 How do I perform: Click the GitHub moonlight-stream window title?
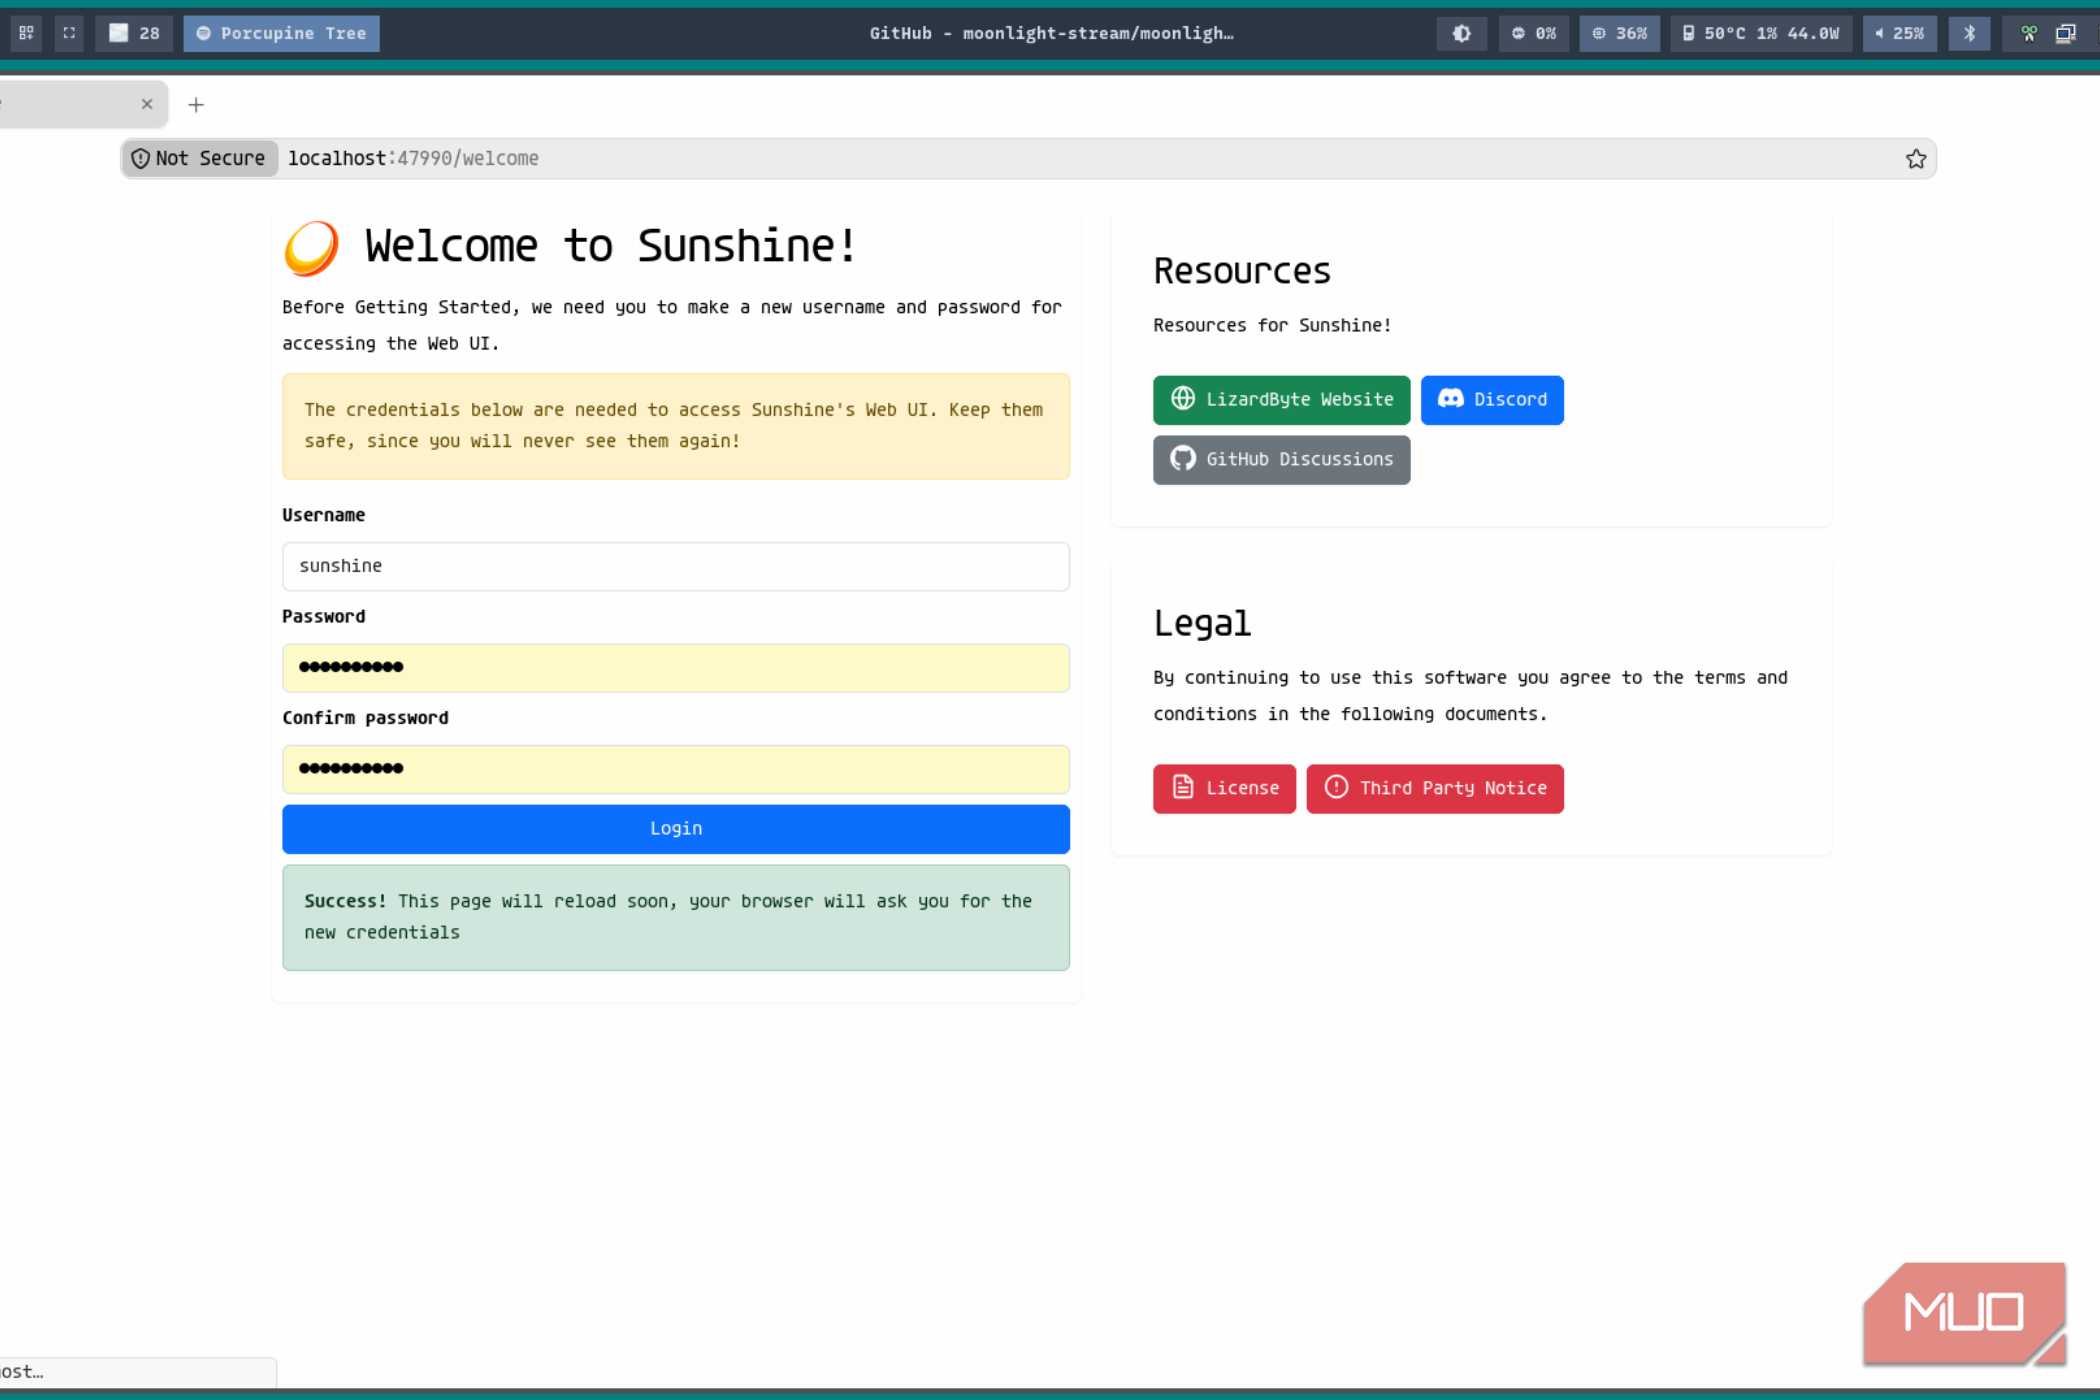tap(1051, 33)
